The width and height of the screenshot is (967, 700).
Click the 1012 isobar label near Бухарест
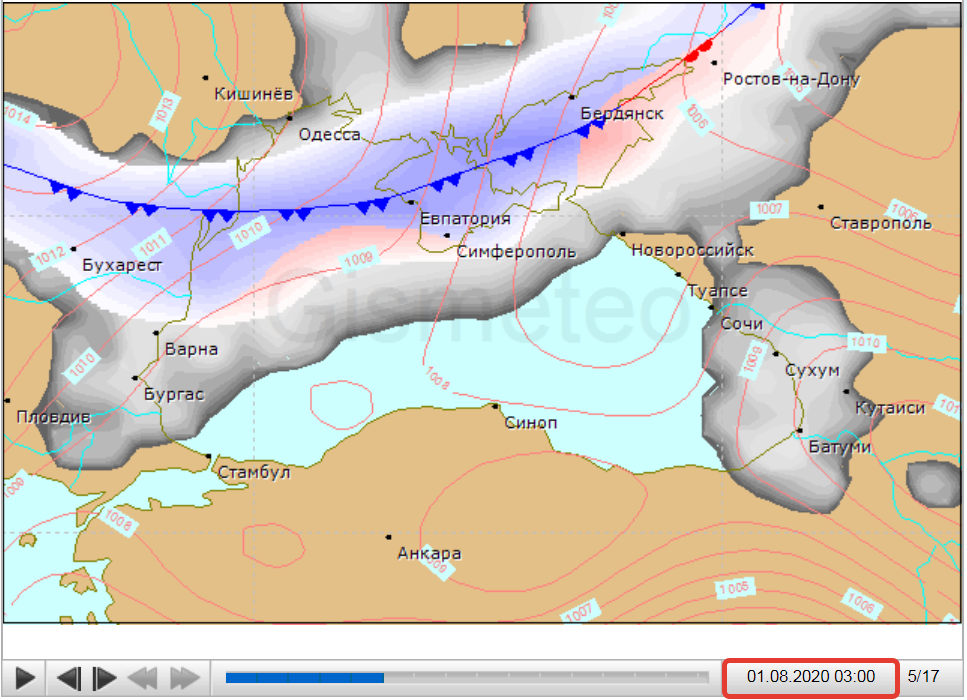pyautogui.click(x=50, y=255)
